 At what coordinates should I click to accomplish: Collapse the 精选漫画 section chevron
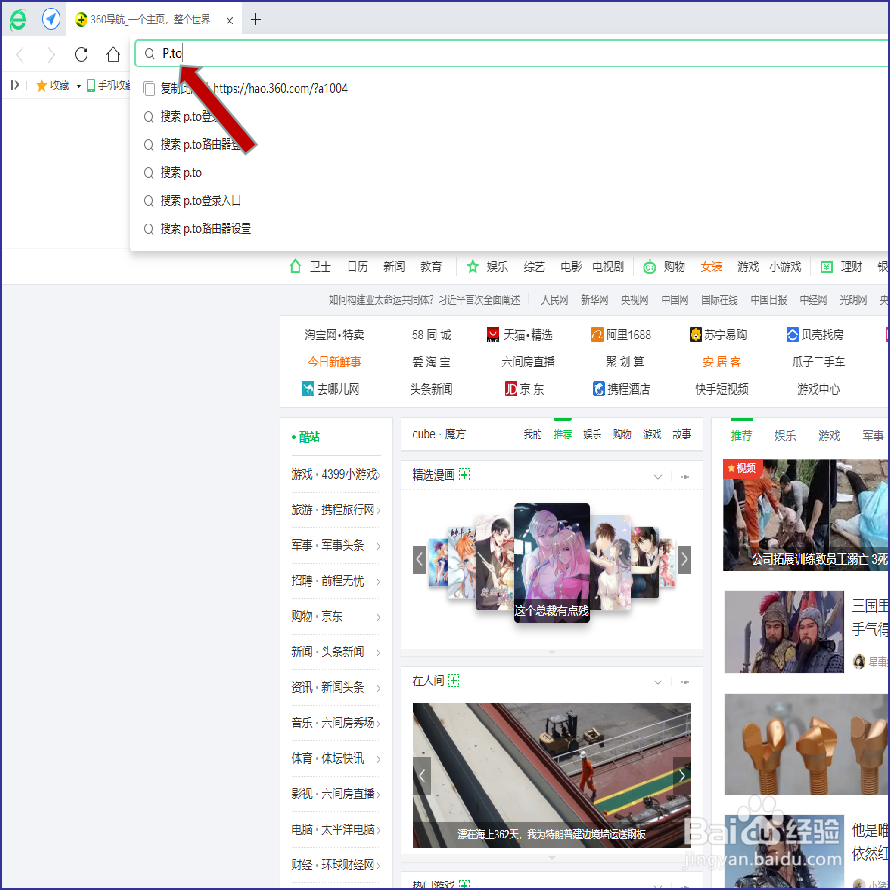657,475
